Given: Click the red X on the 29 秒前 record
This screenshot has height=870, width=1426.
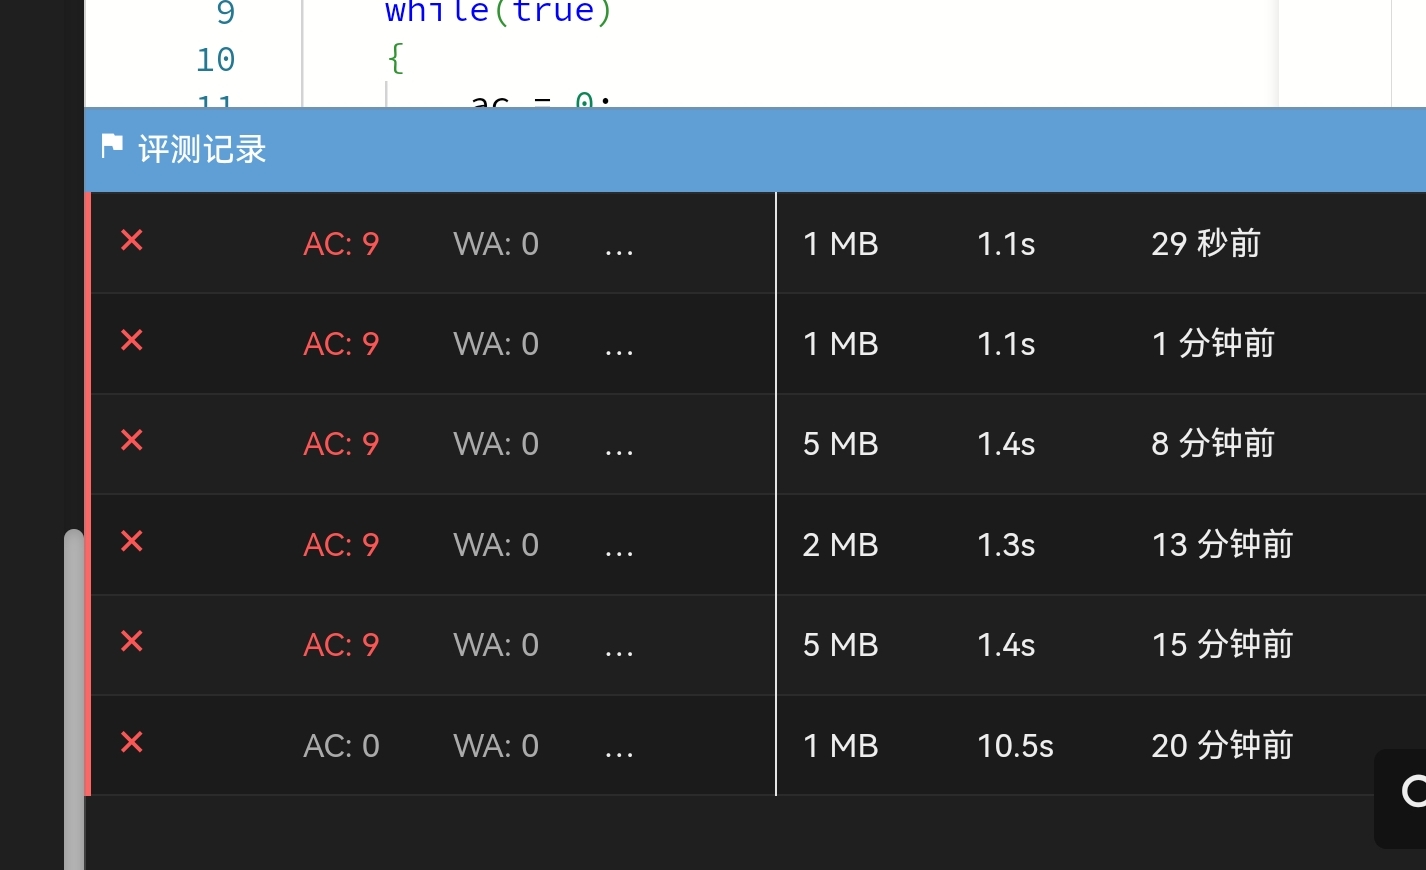Looking at the screenshot, I should point(132,241).
